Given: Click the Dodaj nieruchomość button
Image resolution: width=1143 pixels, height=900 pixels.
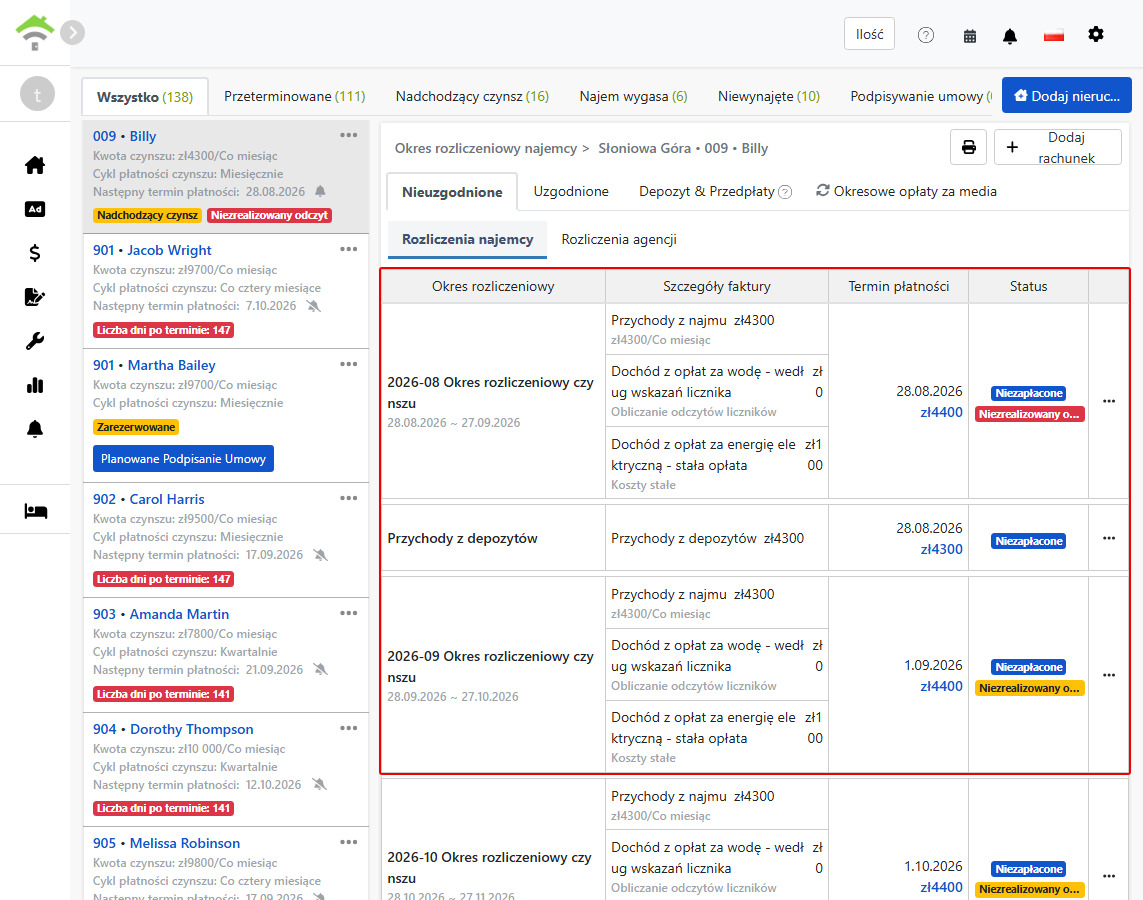Looking at the screenshot, I should click(1066, 95).
